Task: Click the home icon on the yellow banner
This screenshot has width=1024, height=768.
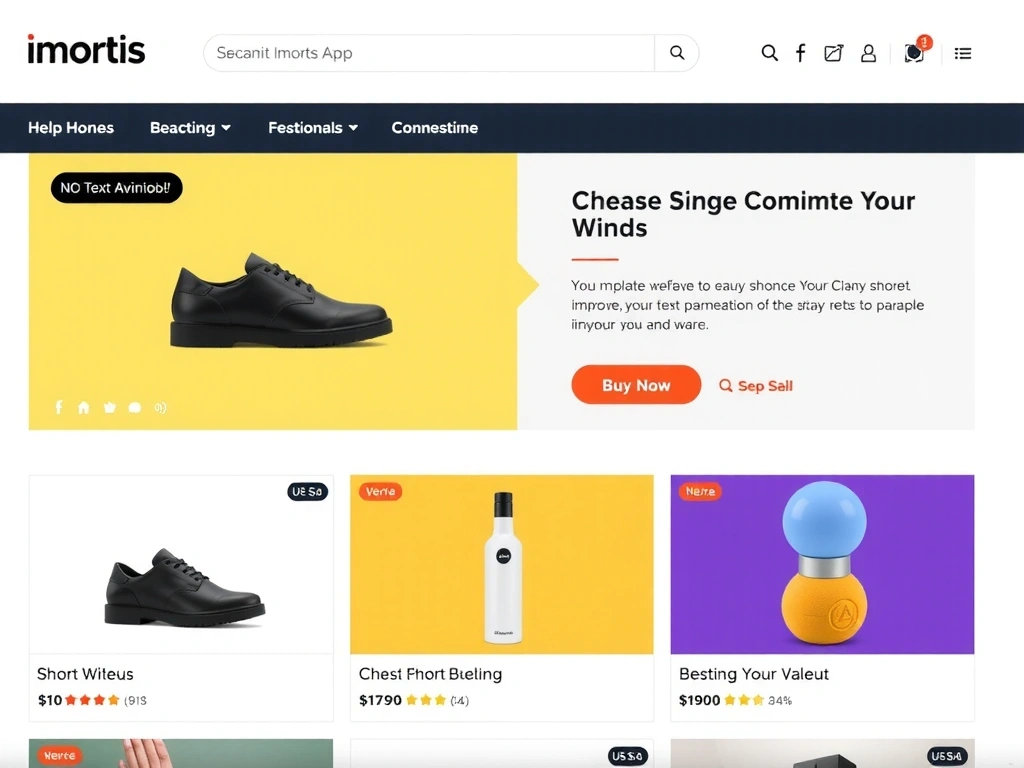Action: 84,407
